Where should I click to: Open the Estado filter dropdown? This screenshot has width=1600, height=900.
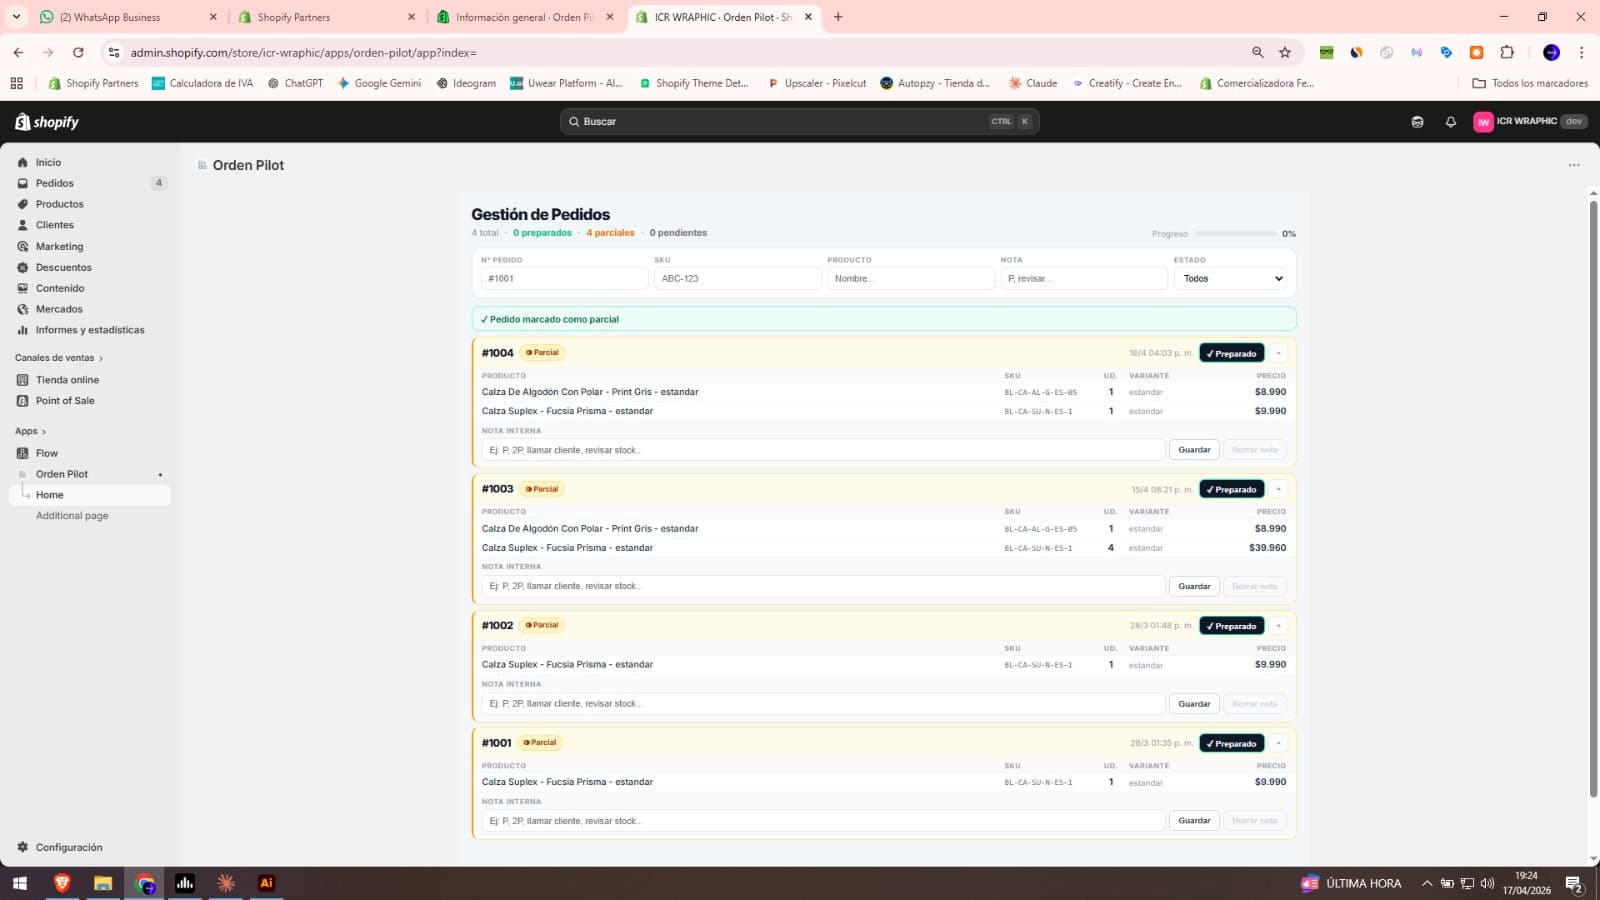[x=1231, y=279]
